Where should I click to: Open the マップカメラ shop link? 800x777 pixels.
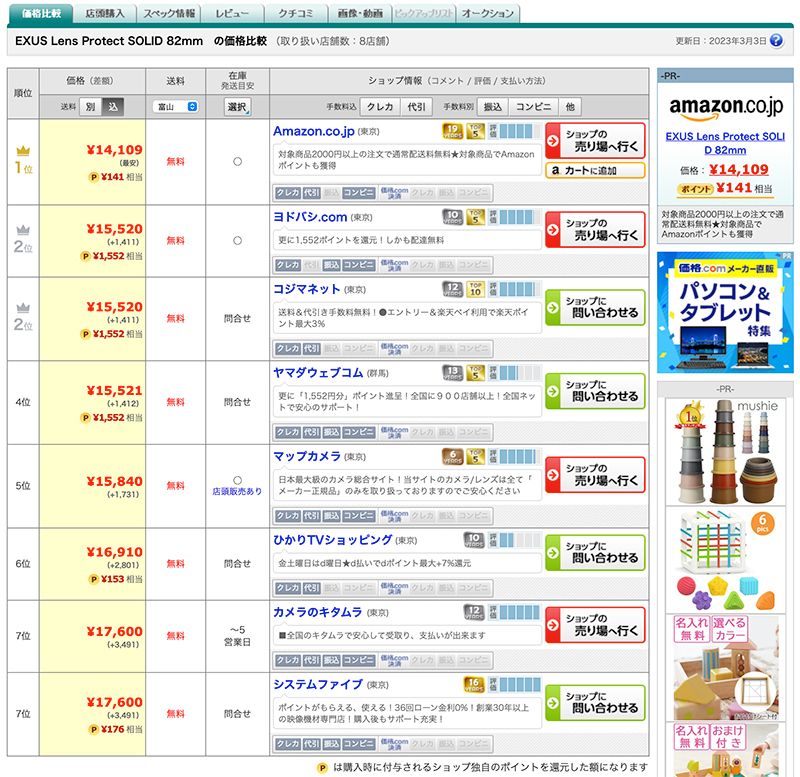(307, 457)
